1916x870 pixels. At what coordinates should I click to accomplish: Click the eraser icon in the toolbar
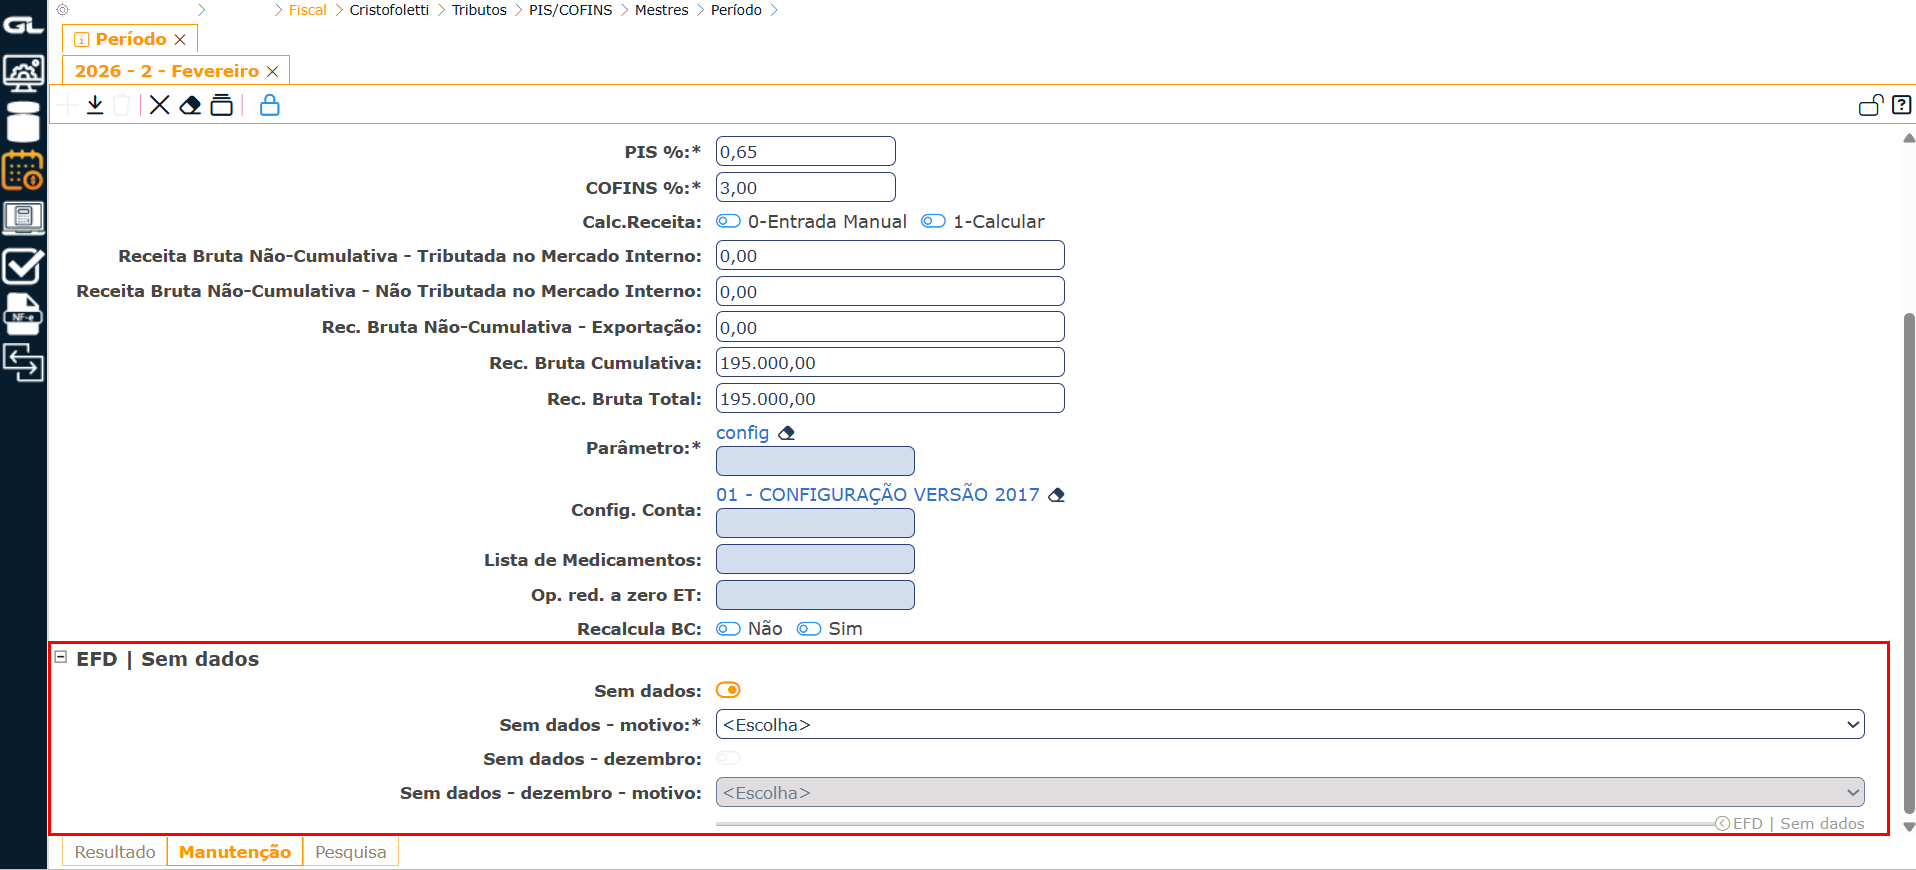click(x=190, y=105)
